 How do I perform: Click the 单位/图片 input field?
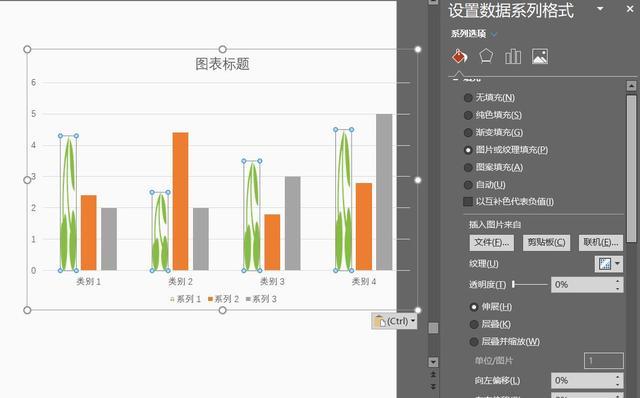click(x=604, y=361)
